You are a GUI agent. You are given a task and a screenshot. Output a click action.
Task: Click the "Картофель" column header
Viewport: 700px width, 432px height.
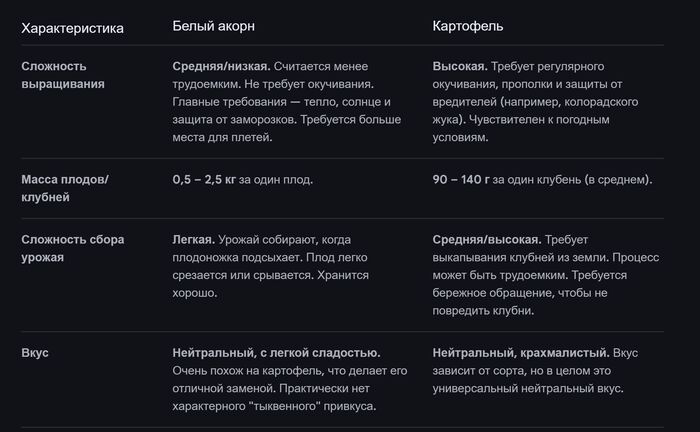click(x=467, y=27)
